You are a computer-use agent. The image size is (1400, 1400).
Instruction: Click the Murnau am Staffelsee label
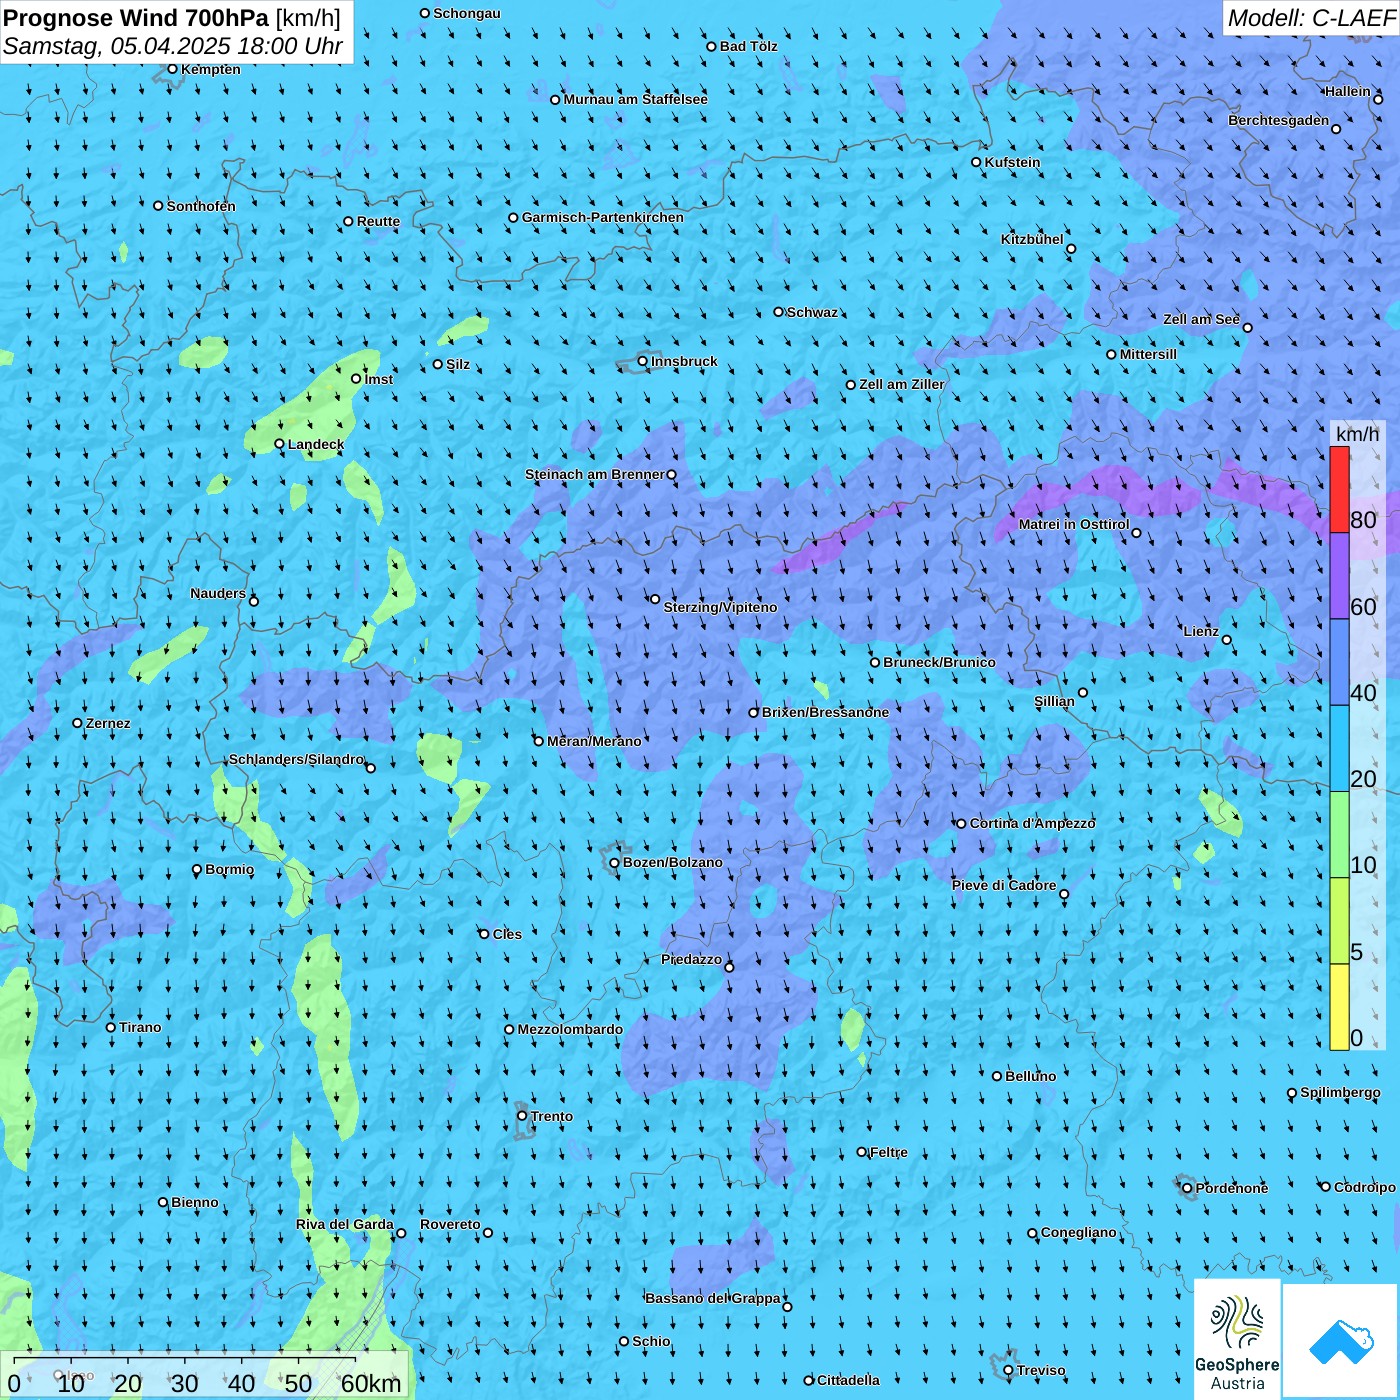point(635,99)
